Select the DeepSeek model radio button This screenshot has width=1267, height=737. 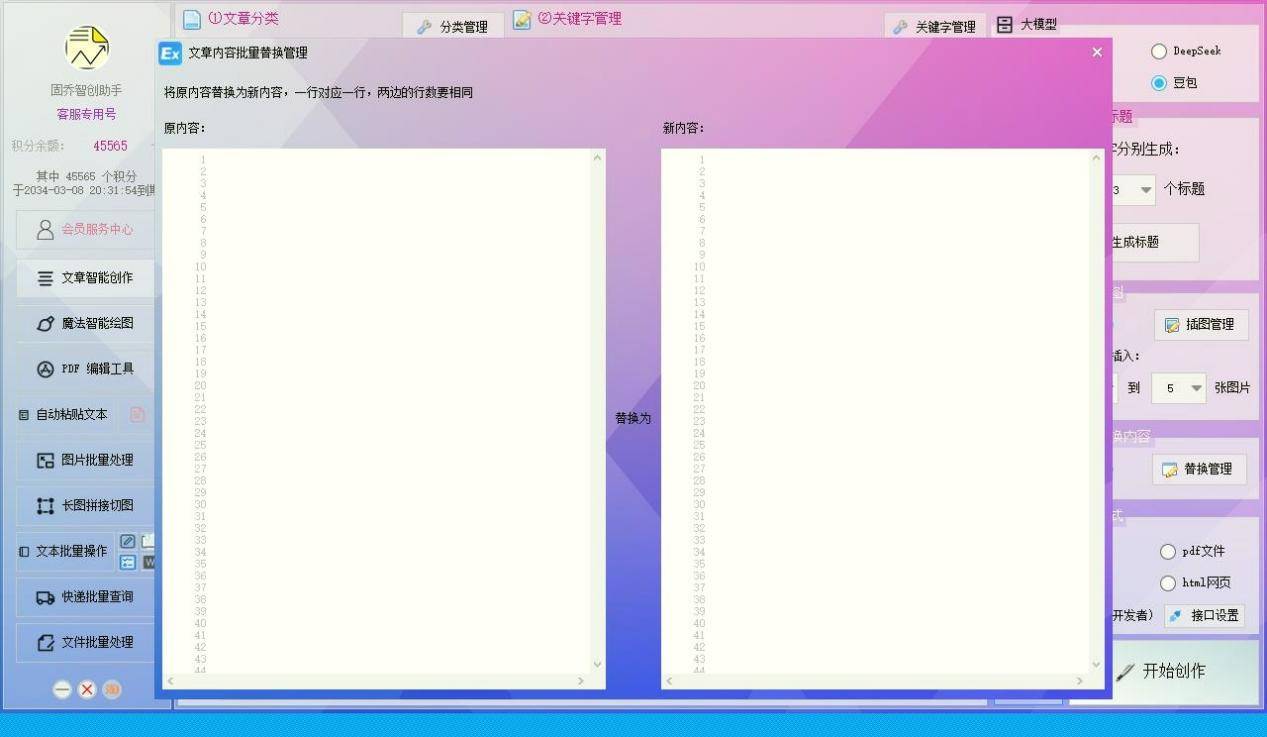tap(1159, 51)
